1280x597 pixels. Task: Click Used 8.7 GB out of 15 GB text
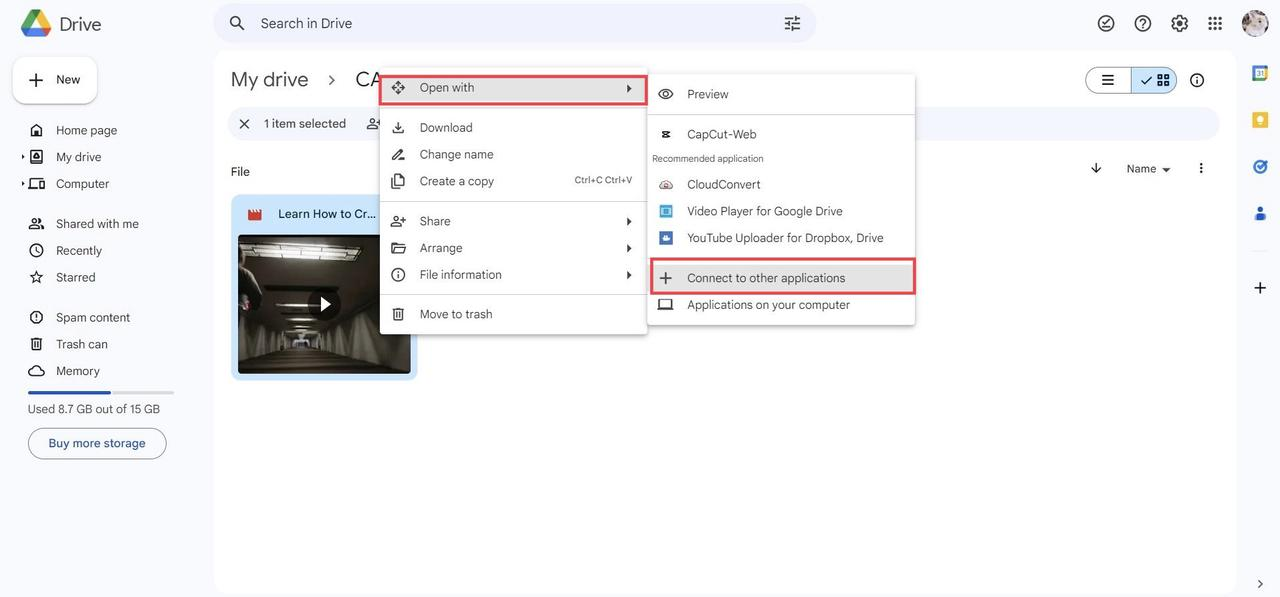point(94,409)
